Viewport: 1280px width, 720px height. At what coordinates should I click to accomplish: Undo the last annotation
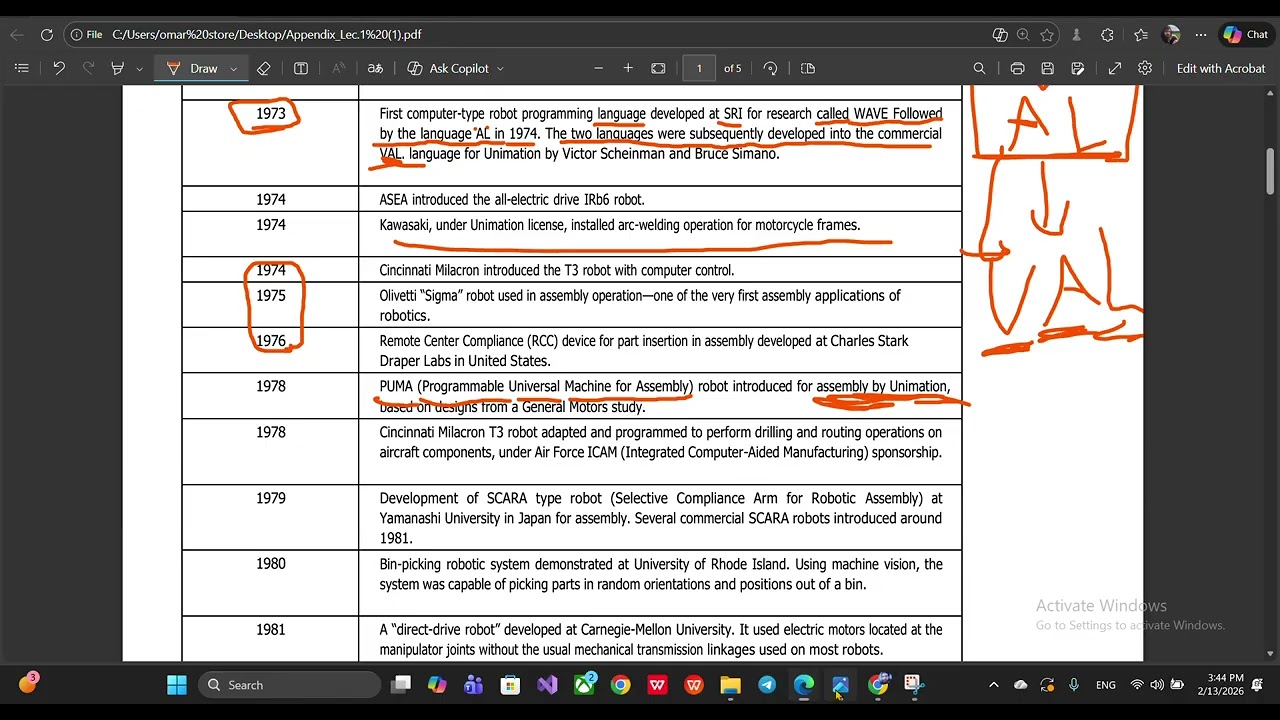pyautogui.click(x=59, y=68)
